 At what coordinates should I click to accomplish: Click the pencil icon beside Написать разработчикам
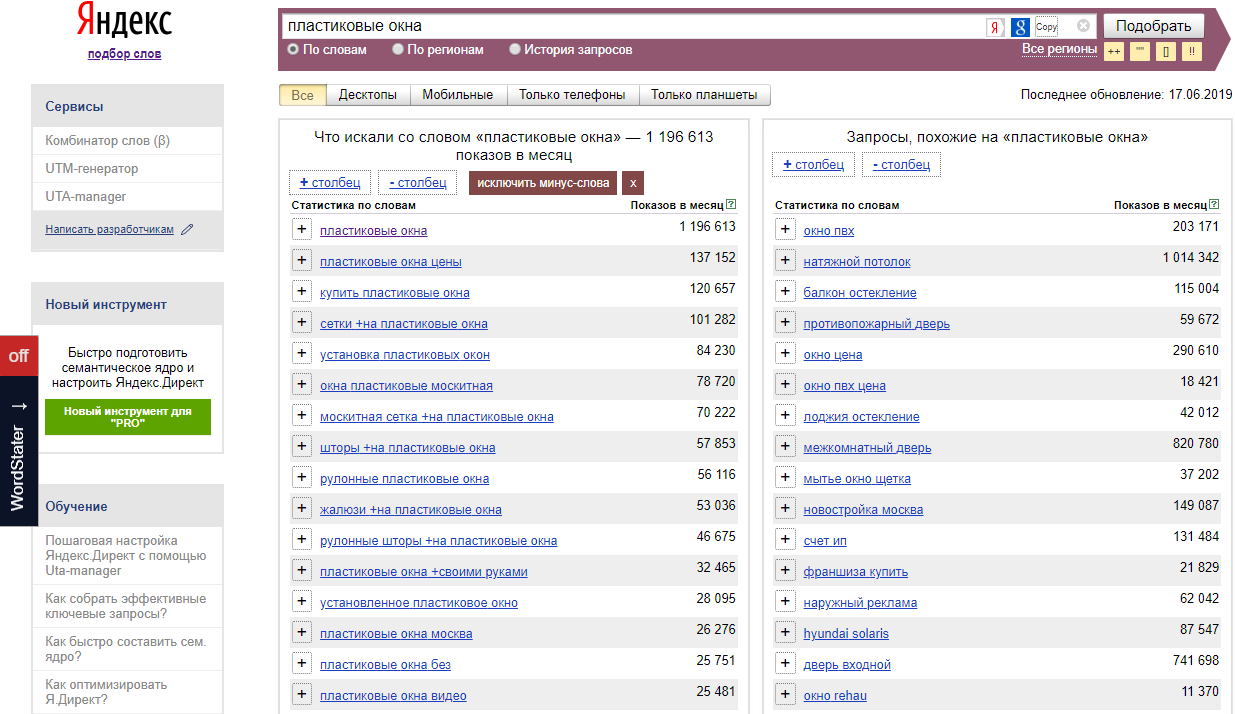pos(187,229)
